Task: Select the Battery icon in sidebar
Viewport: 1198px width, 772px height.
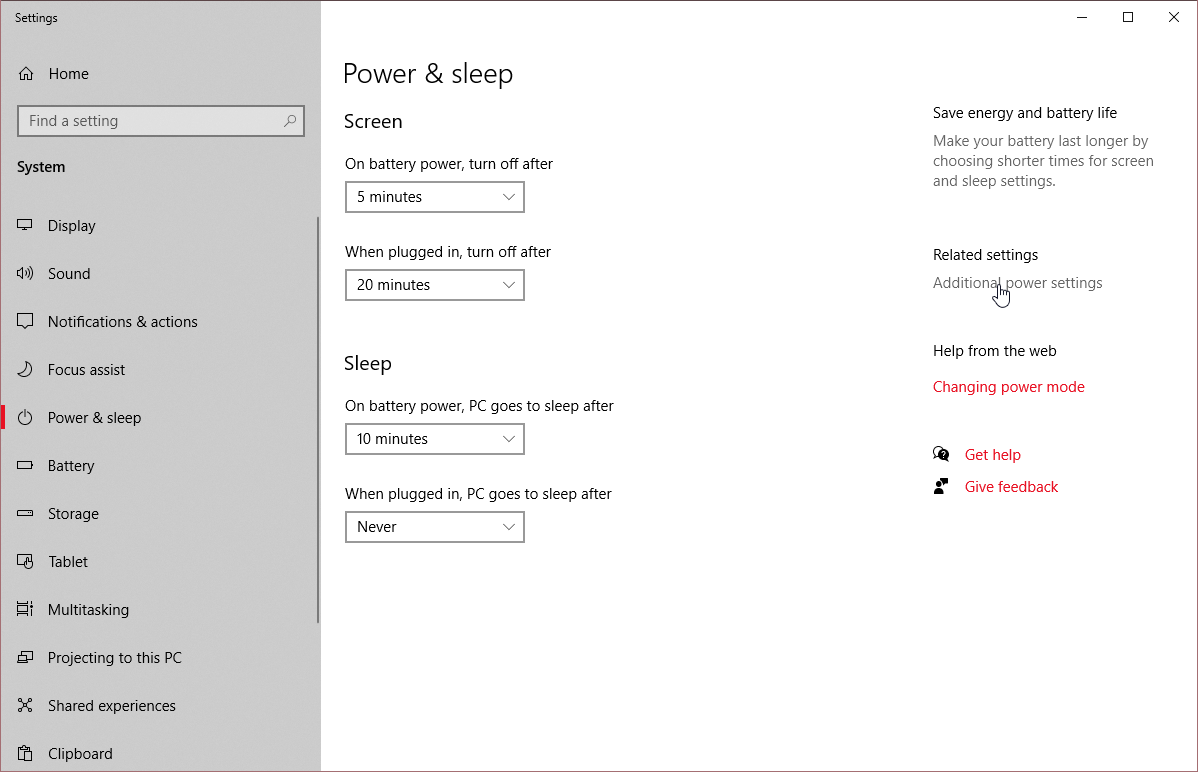Action: click(x=24, y=465)
